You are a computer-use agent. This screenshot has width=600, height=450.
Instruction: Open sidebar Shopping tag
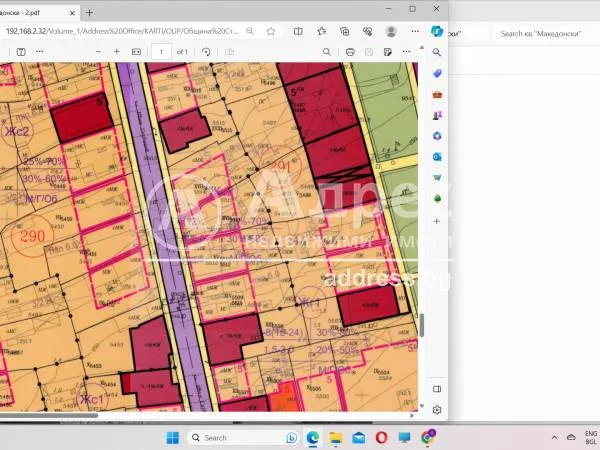click(x=437, y=73)
